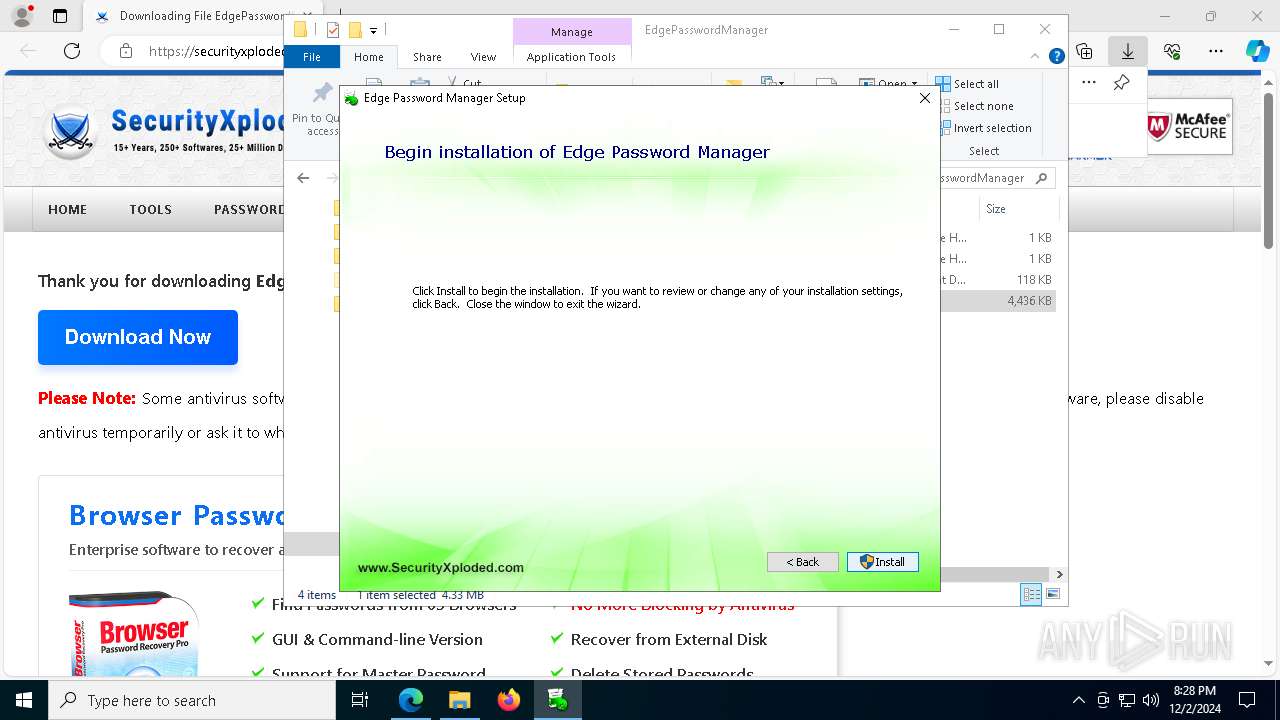This screenshot has height=720, width=1280.
Task: Click the Edge collections icon
Action: 1084,51
